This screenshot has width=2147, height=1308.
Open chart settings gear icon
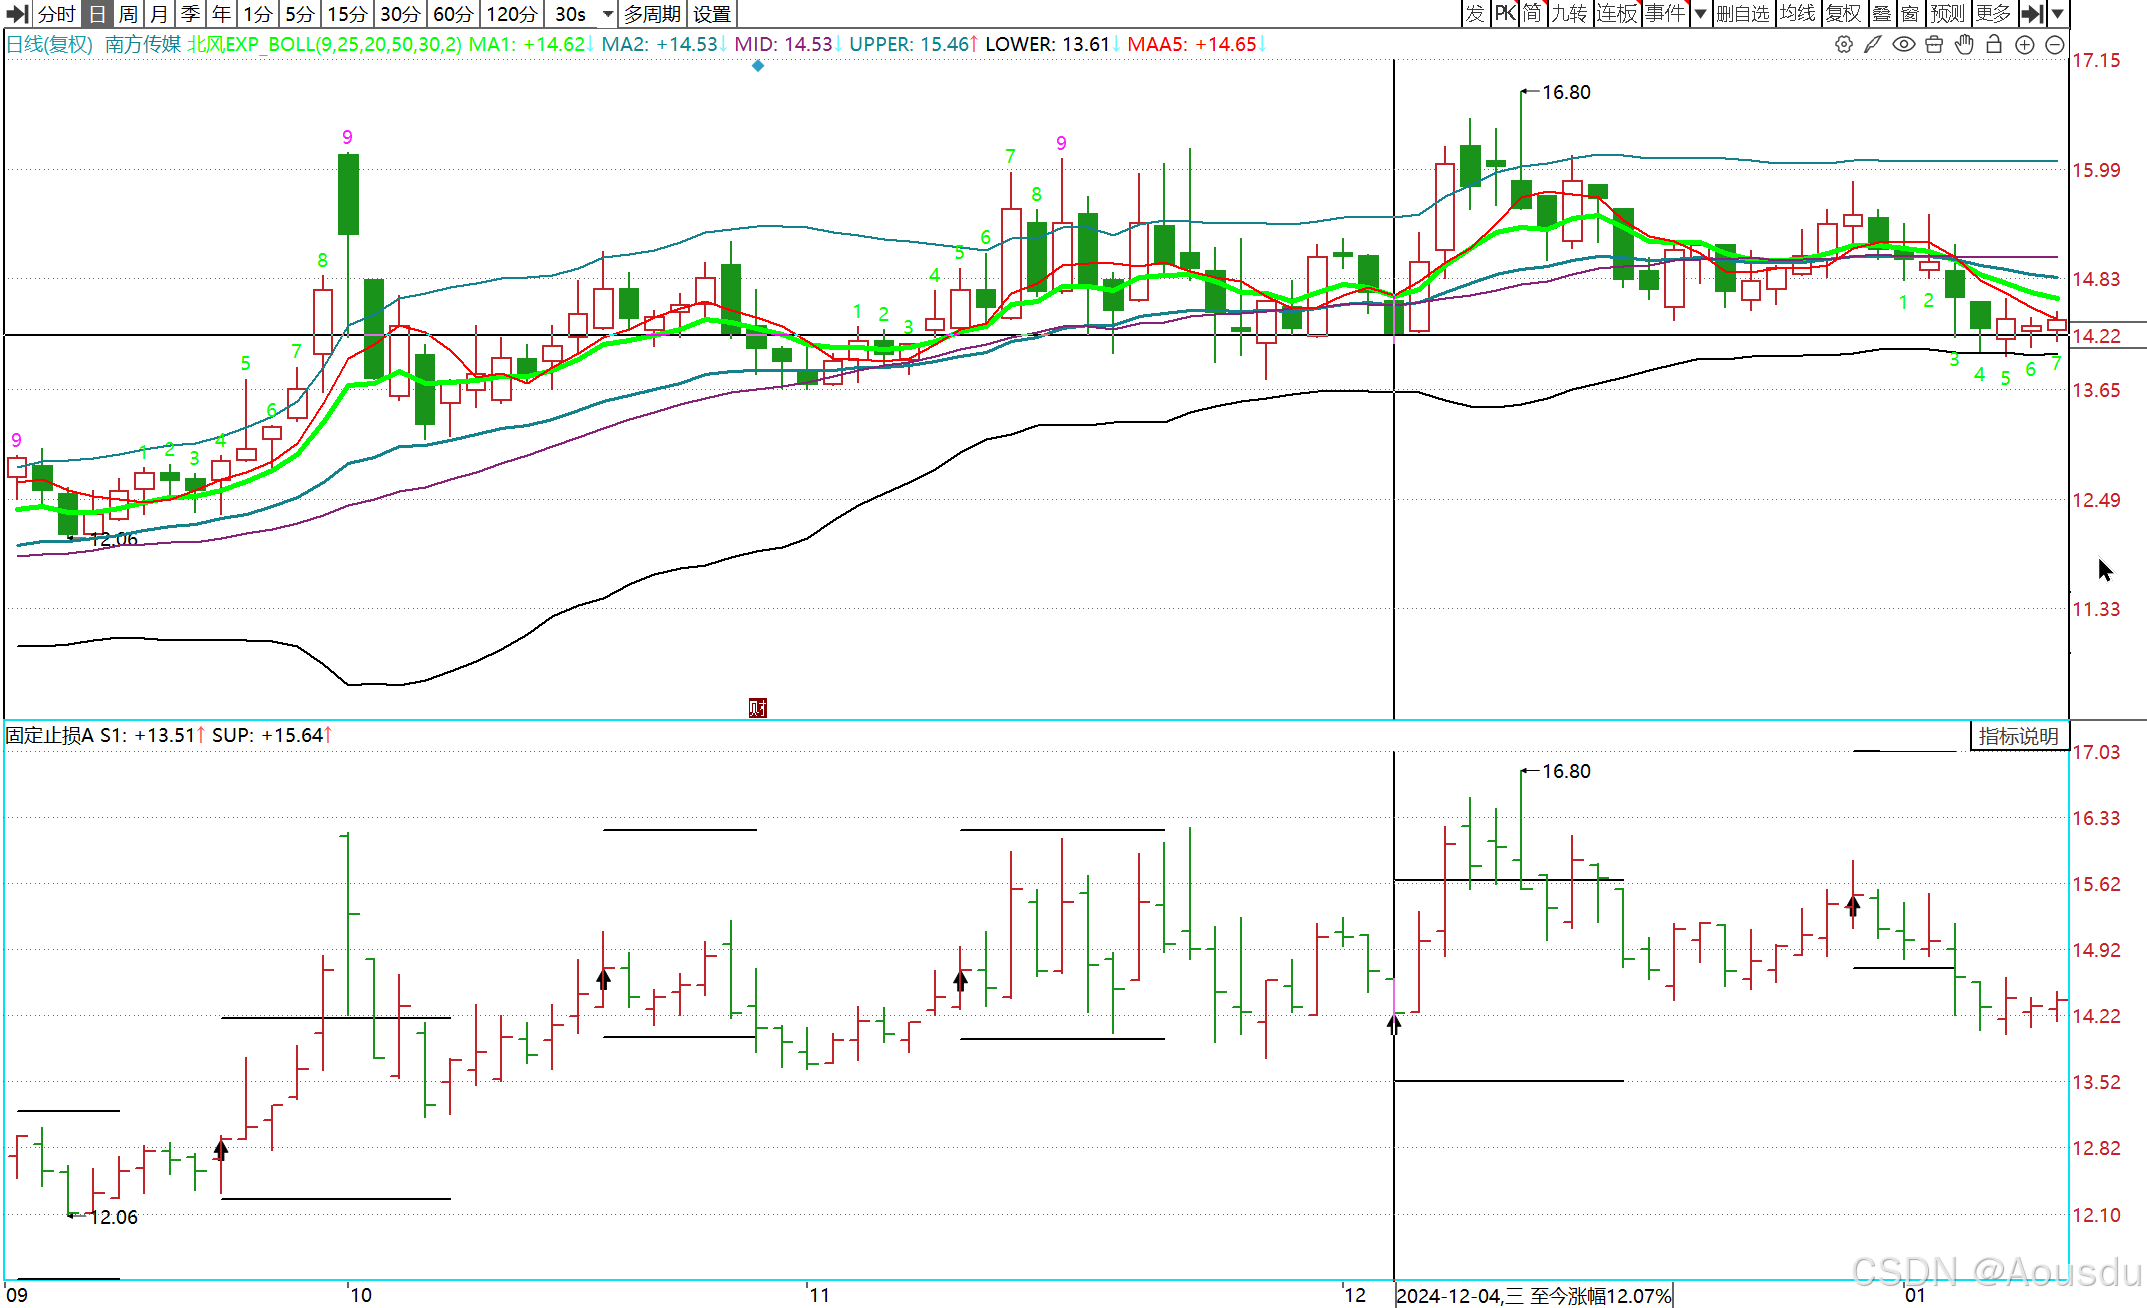(1844, 44)
